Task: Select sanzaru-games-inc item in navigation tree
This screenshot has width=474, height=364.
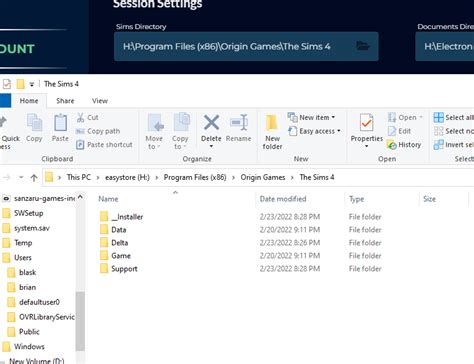Action: point(44,199)
